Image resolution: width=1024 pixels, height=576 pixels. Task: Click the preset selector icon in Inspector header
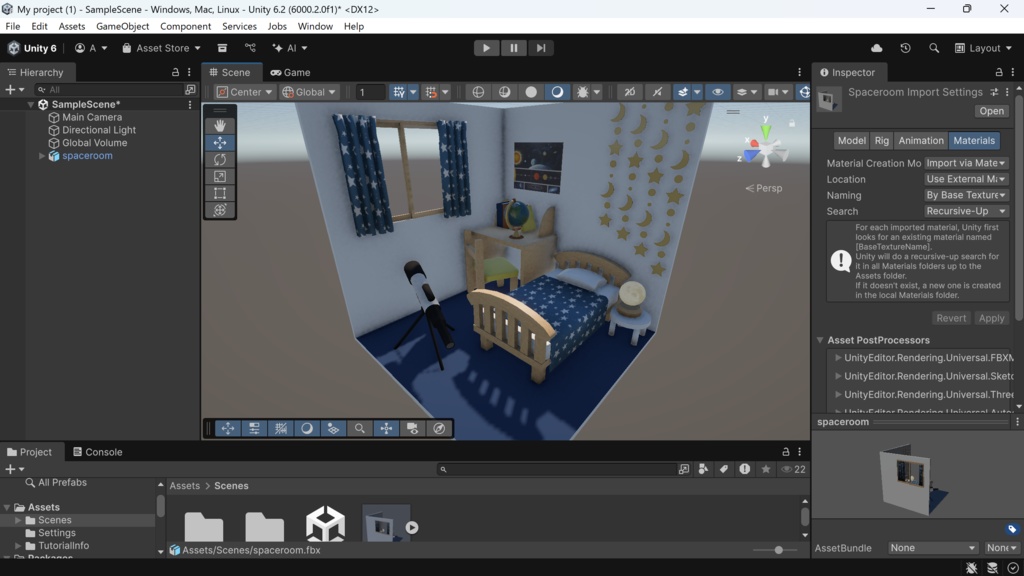point(994,92)
